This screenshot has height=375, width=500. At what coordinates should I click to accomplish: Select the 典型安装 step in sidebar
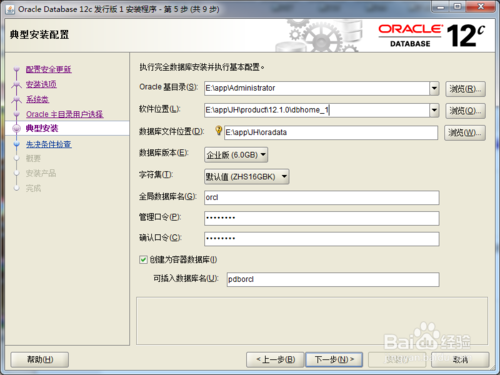[42, 128]
